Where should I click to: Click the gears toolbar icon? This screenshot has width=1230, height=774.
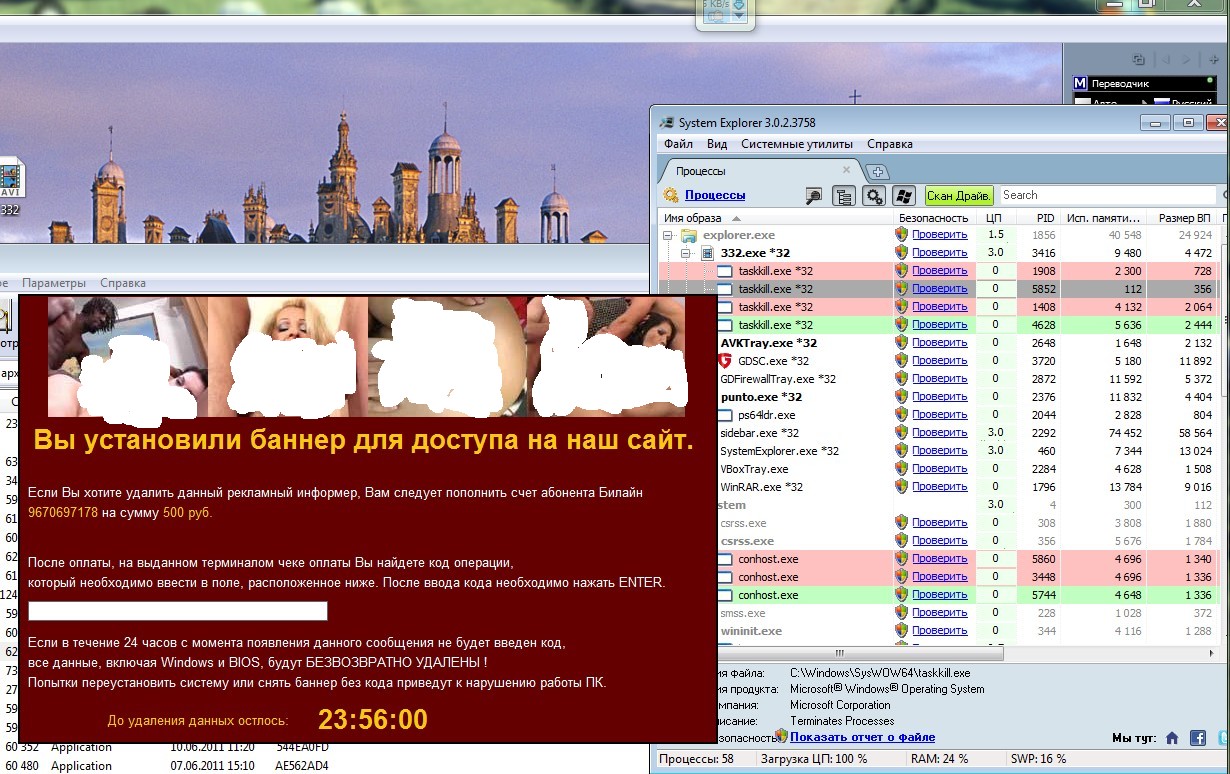pyautogui.click(x=874, y=196)
